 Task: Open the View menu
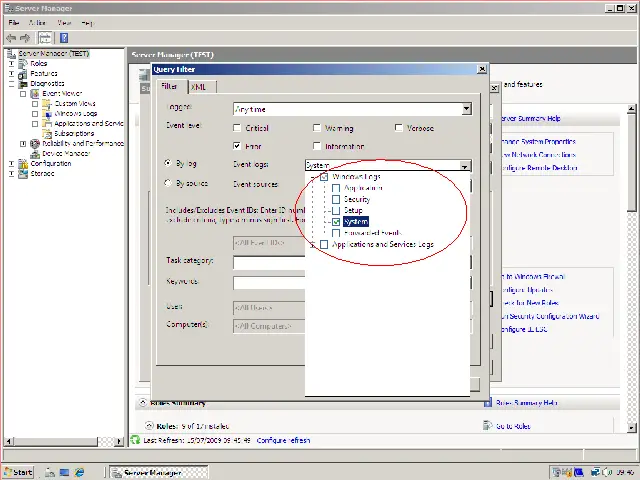(x=64, y=23)
